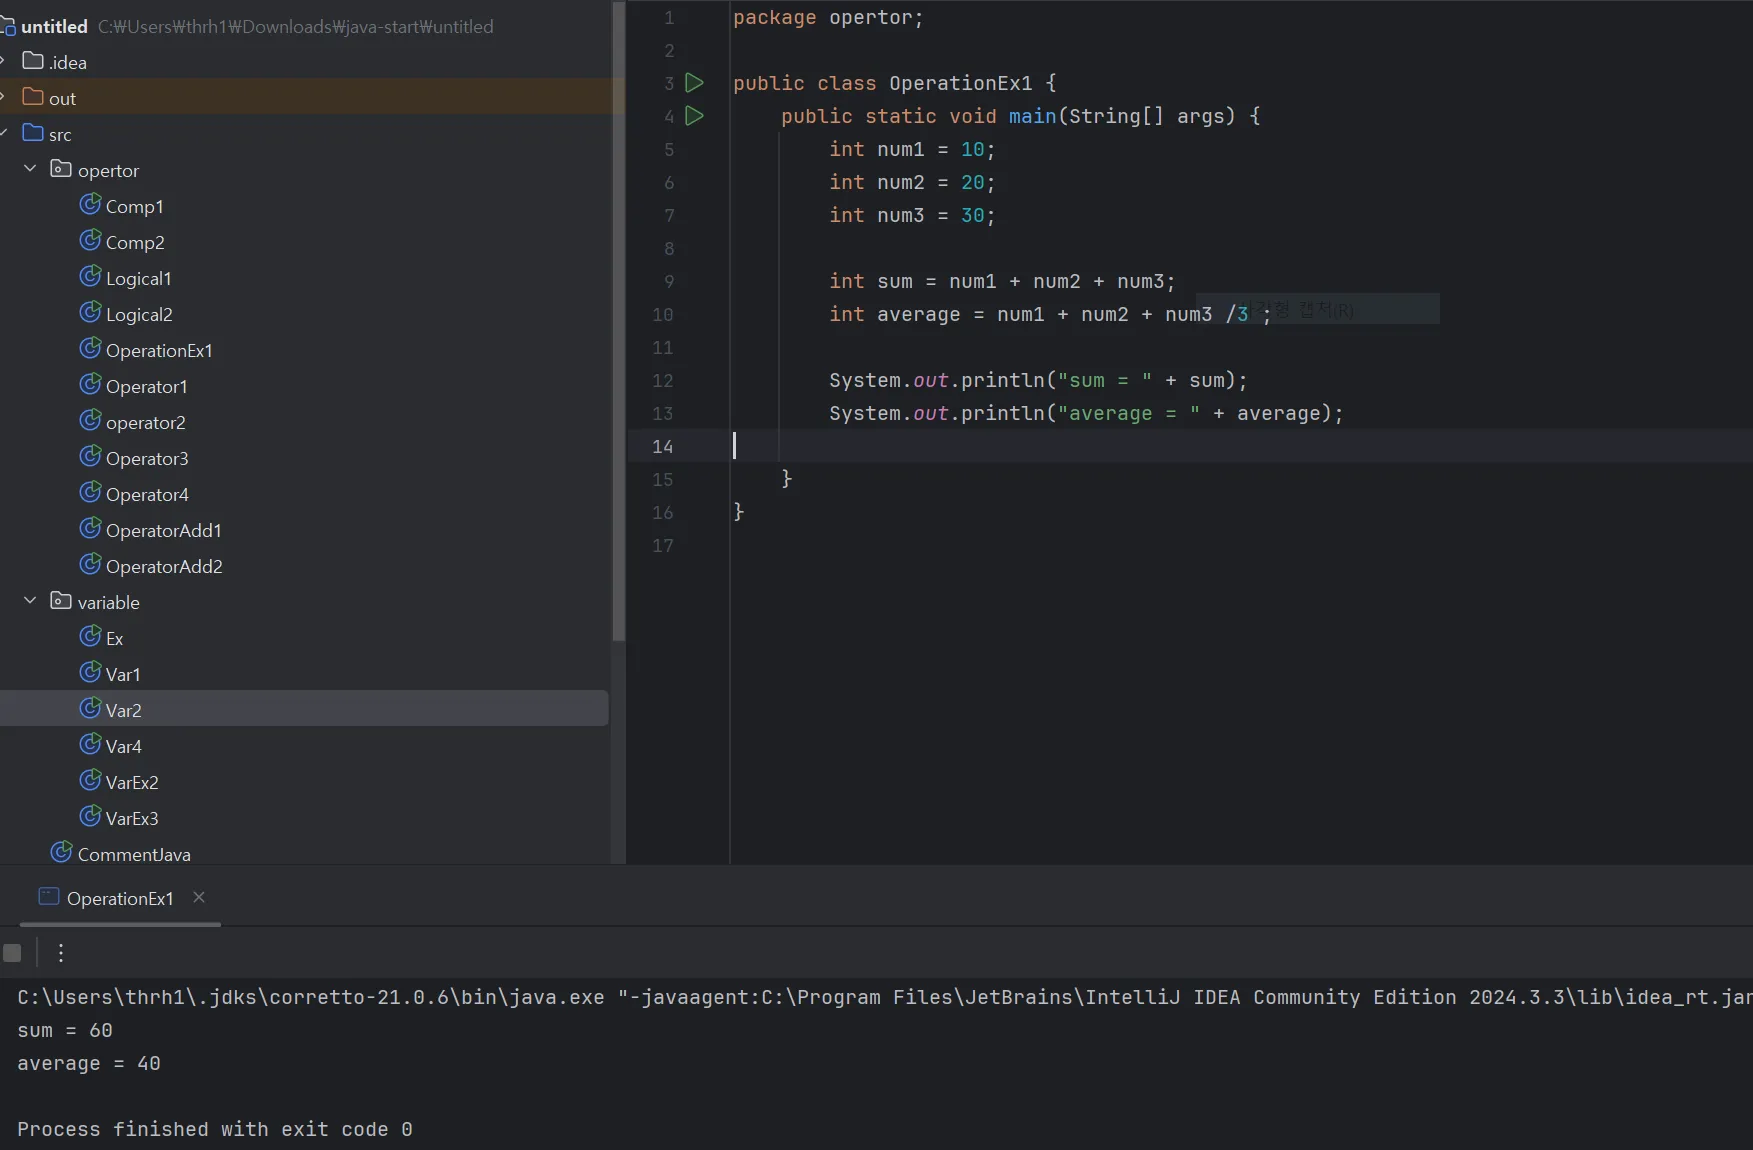This screenshot has height=1150, width=1753.
Task: Collapse the opertor package
Action: [x=30, y=169]
